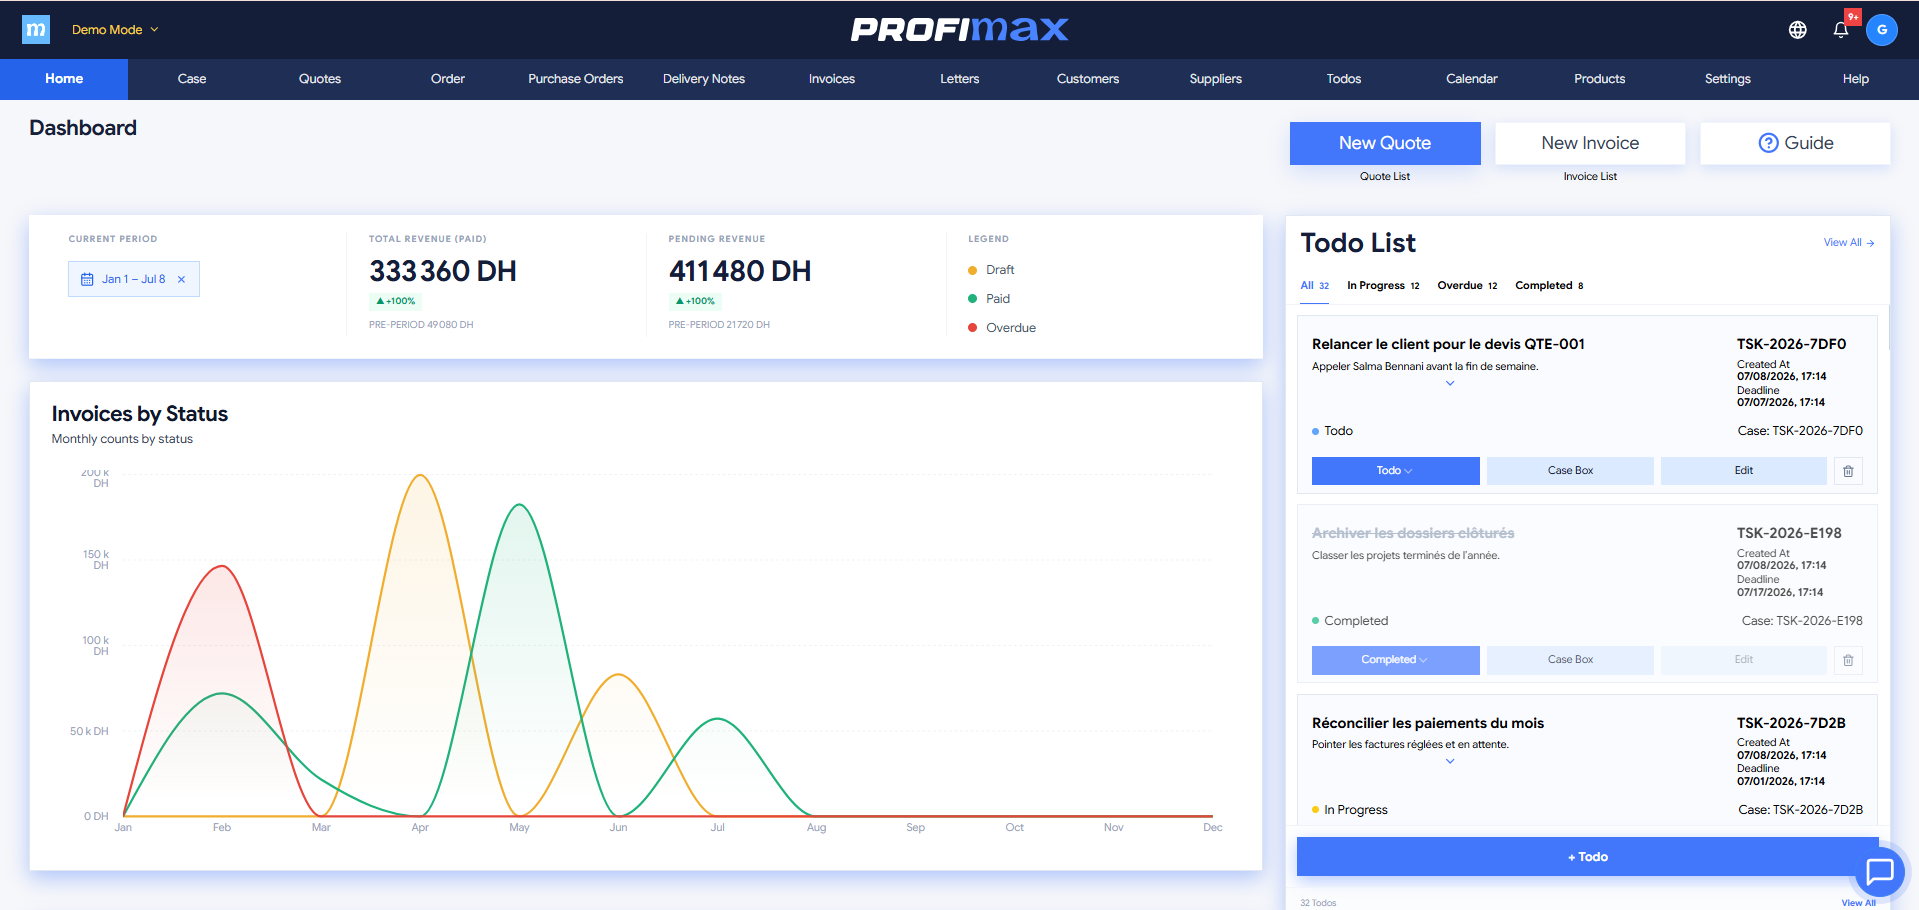This screenshot has height=910, width=1919.
Task: Delete the TSK-2026-7DF0 todo via trash icon
Action: click(1848, 471)
